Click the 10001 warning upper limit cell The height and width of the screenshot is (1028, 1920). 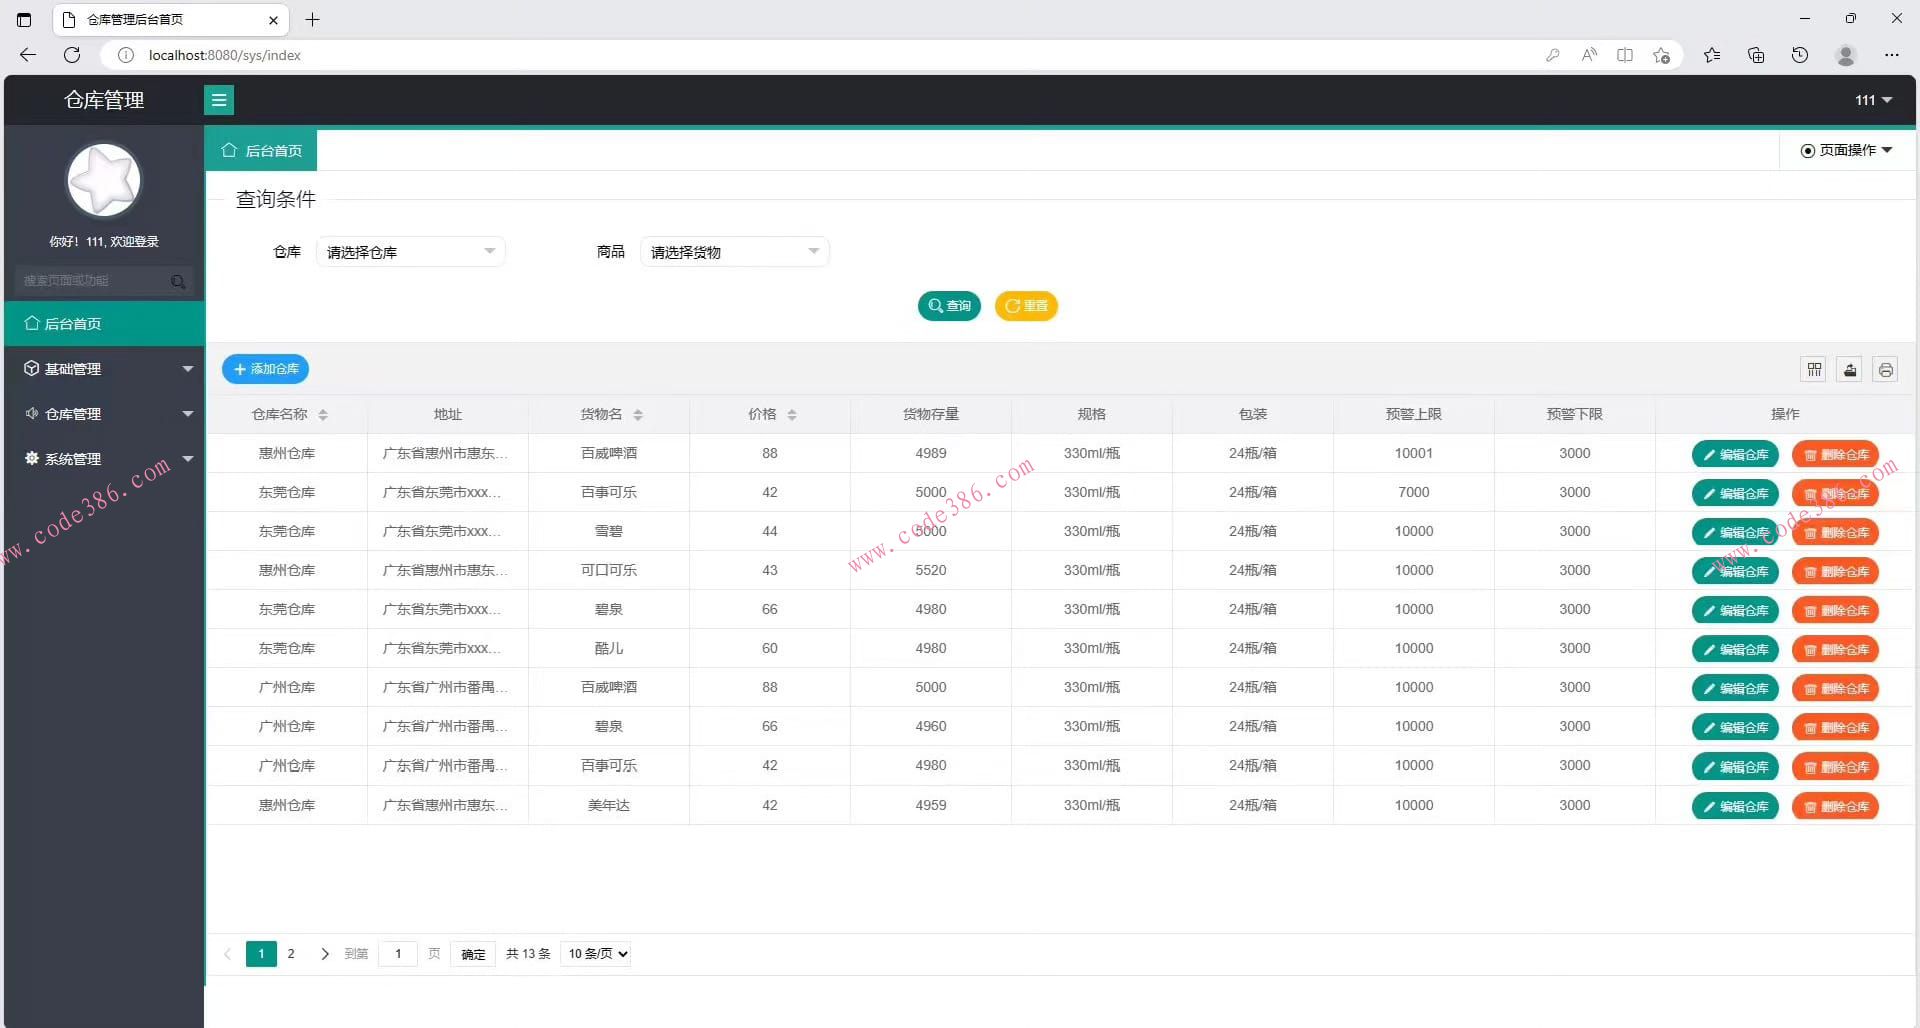click(1413, 453)
